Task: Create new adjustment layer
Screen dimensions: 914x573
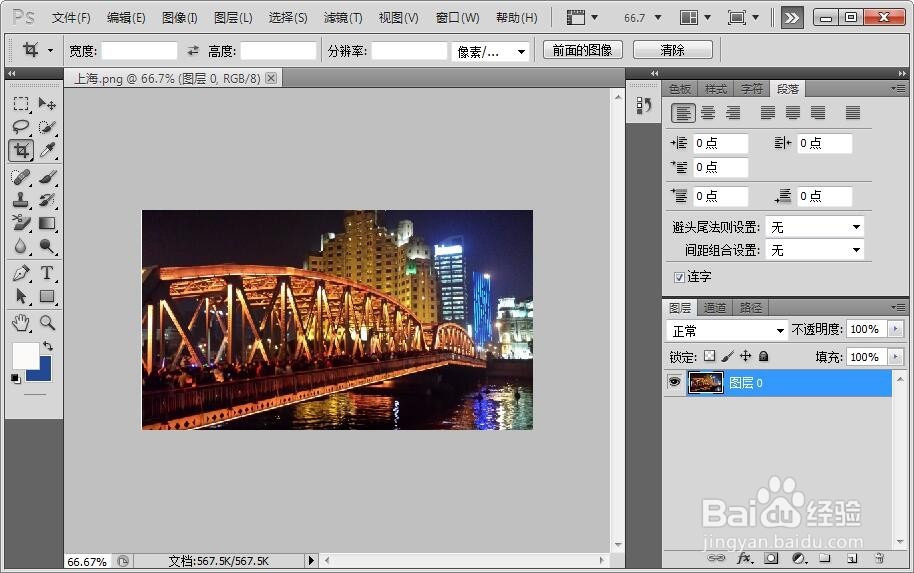Action: [799, 558]
